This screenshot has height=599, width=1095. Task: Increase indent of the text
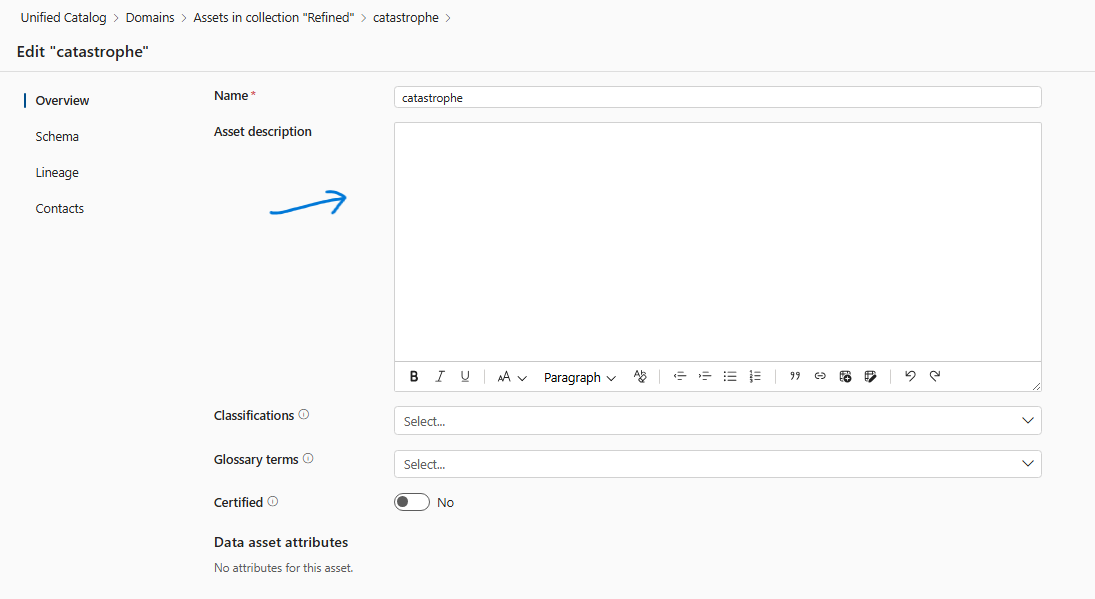pyautogui.click(x=705, y=376)
